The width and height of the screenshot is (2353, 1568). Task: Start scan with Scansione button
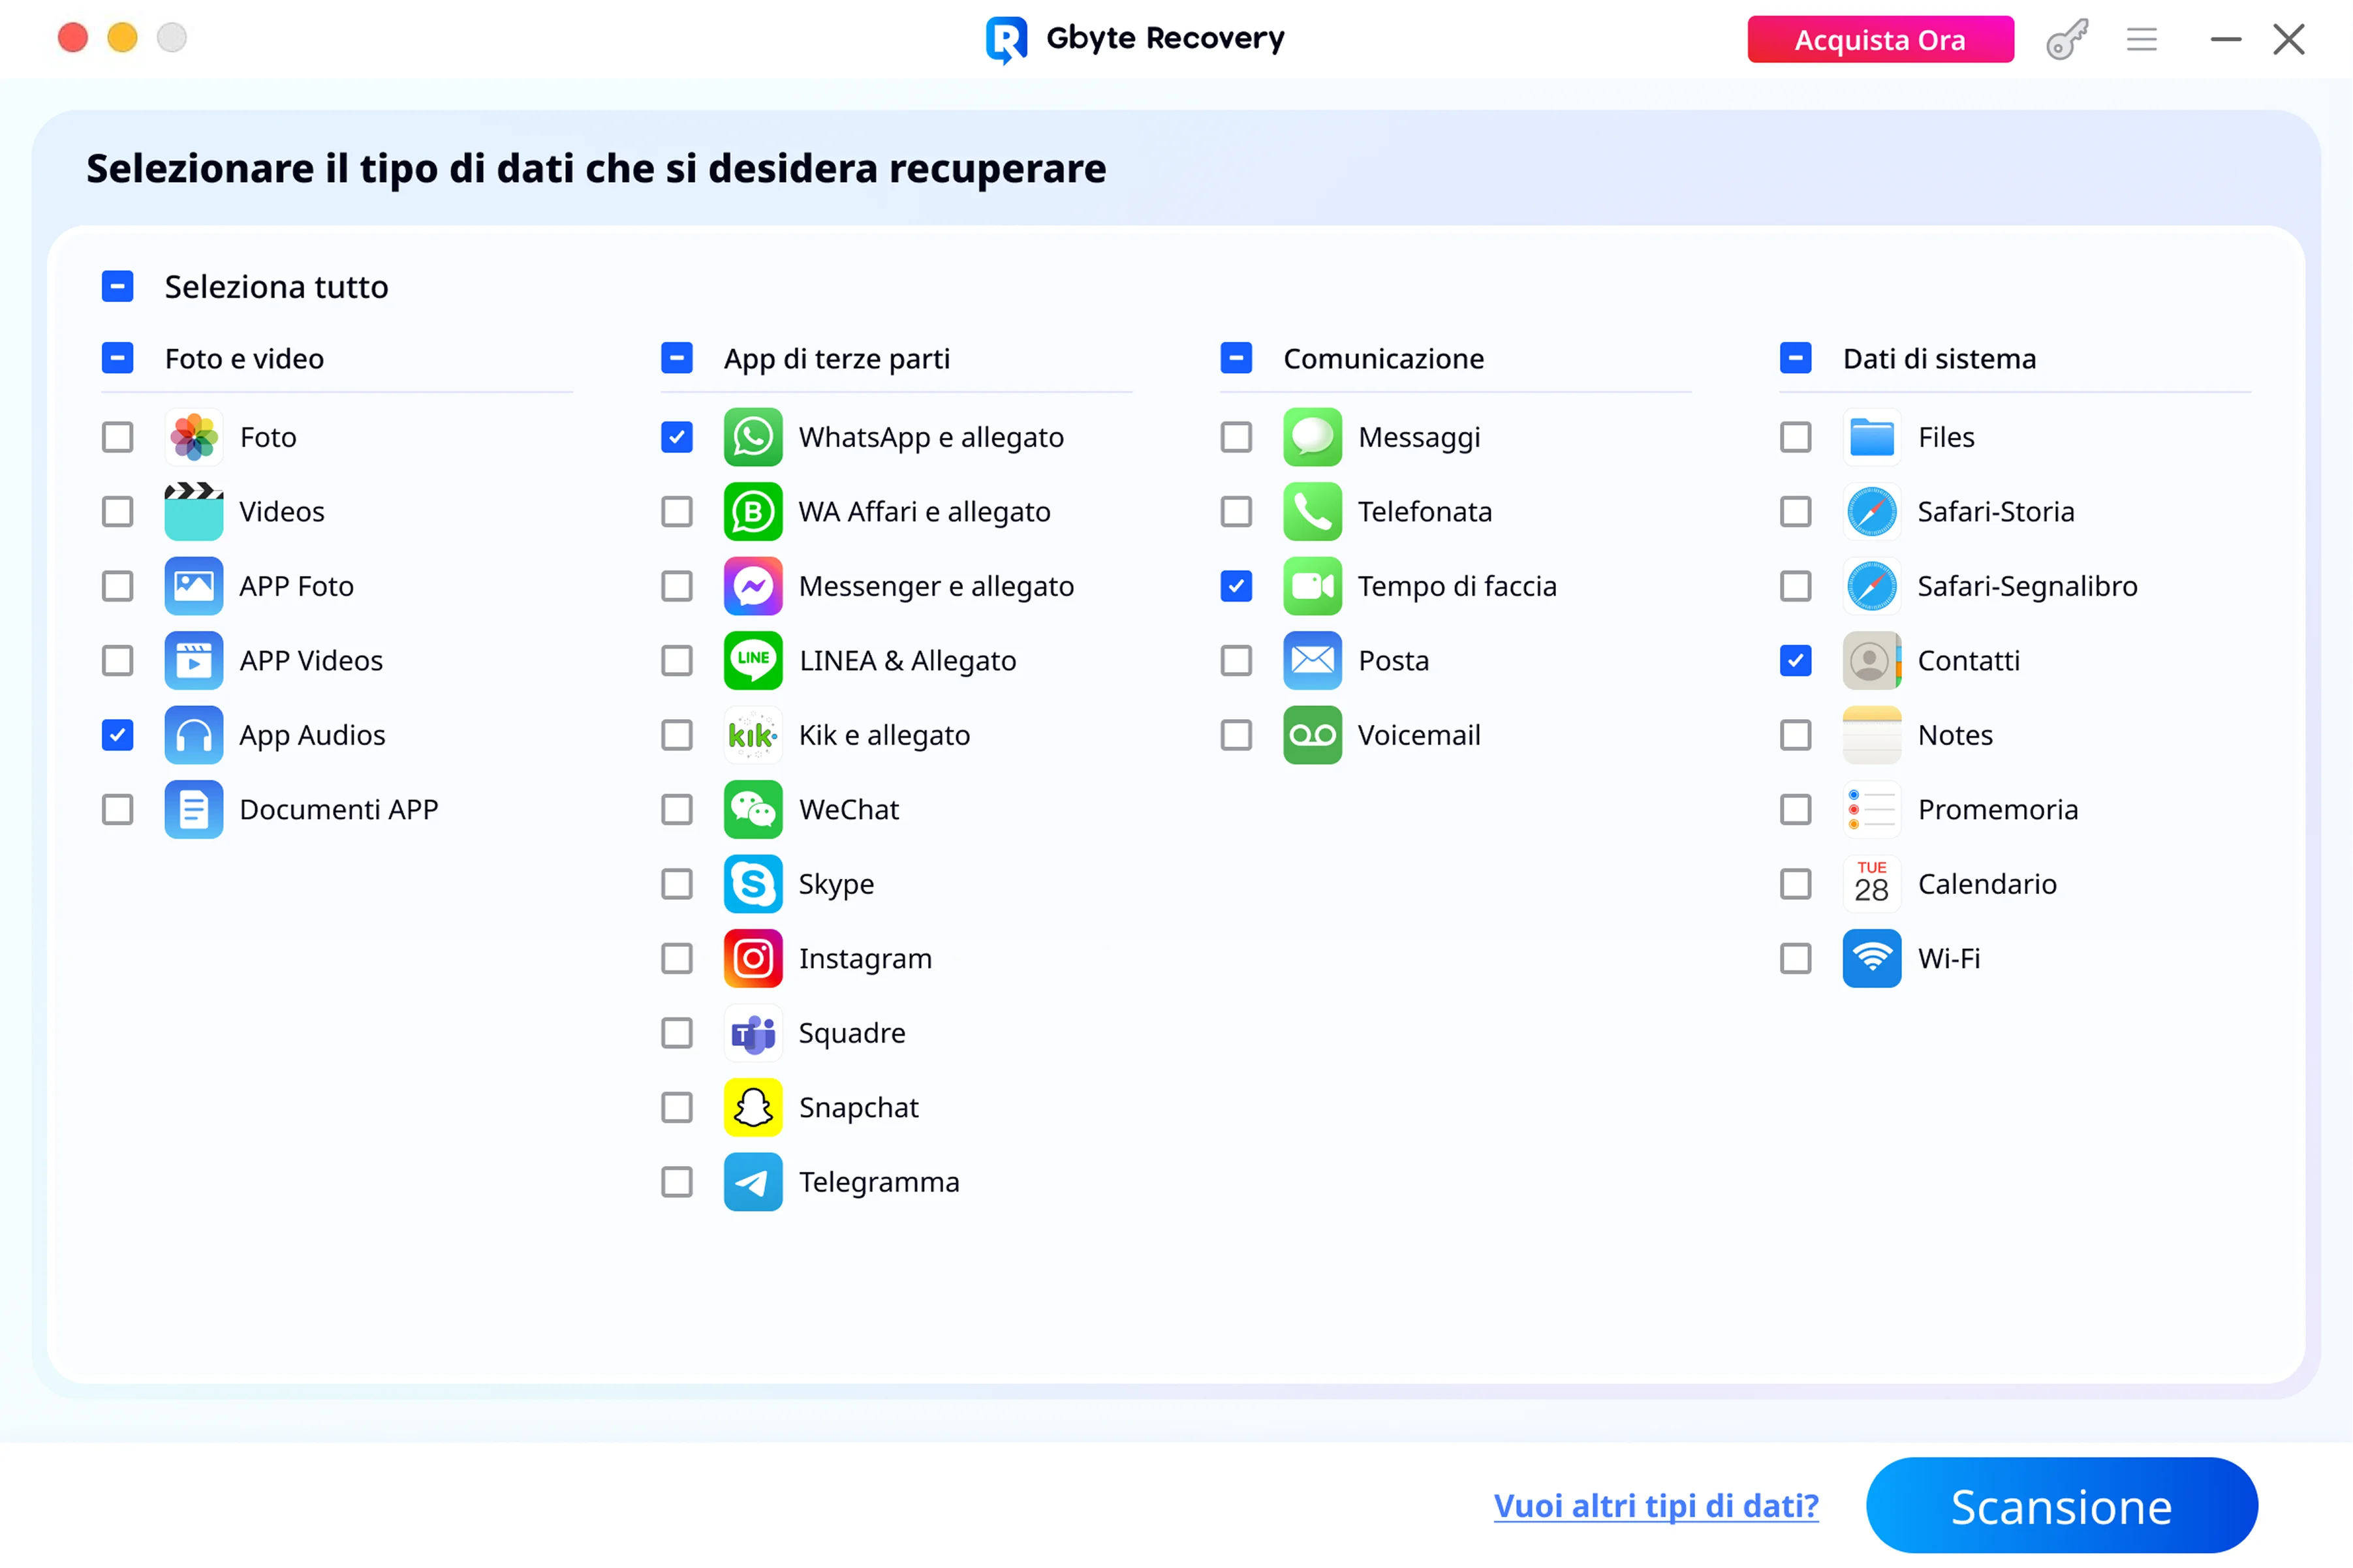pyautogui.click(x=2061, y=1505)
